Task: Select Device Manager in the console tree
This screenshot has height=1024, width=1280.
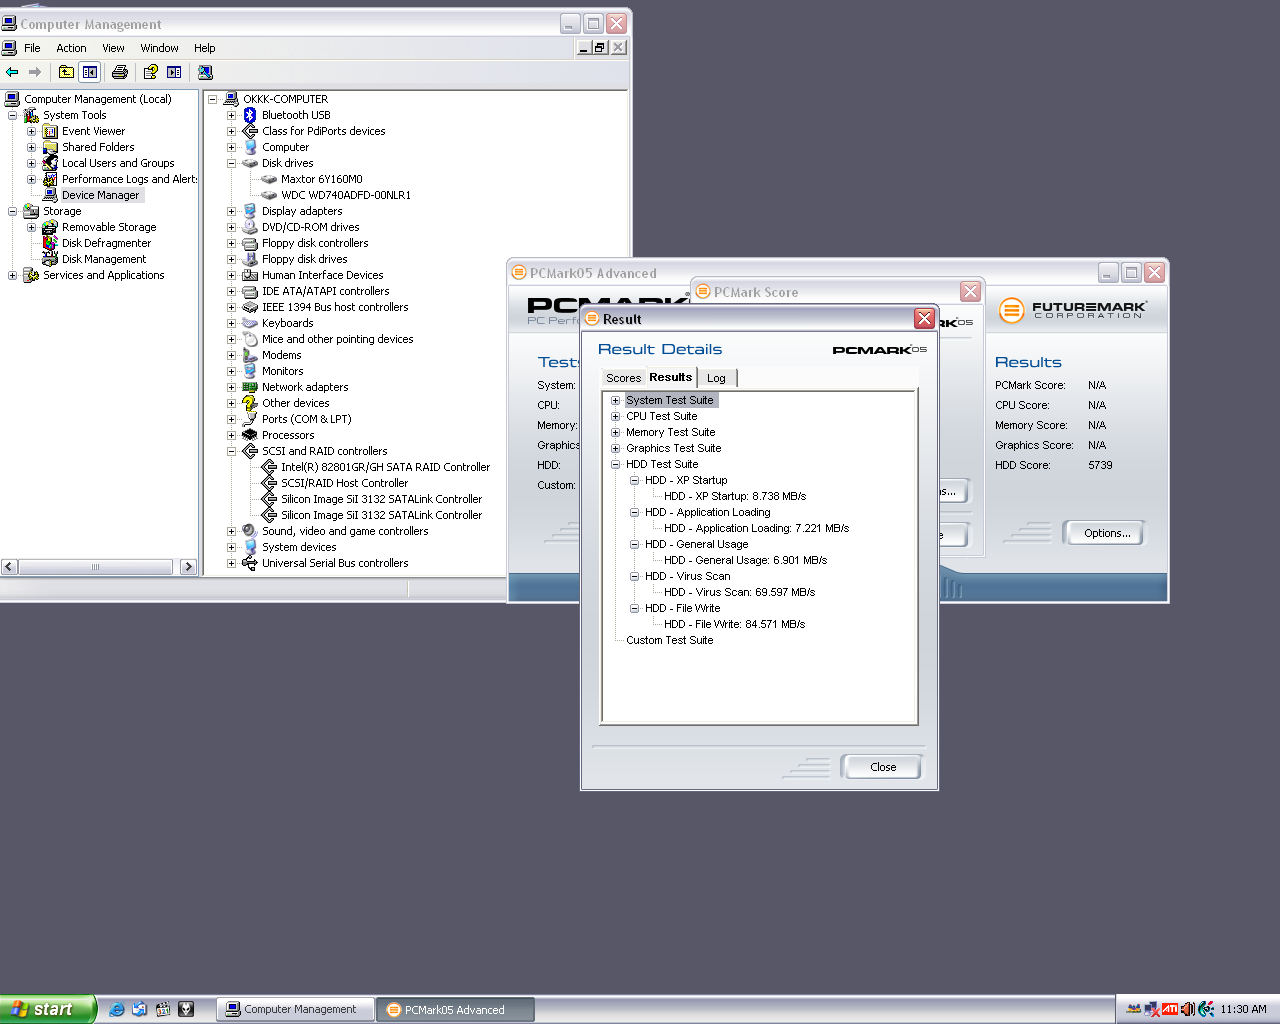Action: click(x=100, y=195)
